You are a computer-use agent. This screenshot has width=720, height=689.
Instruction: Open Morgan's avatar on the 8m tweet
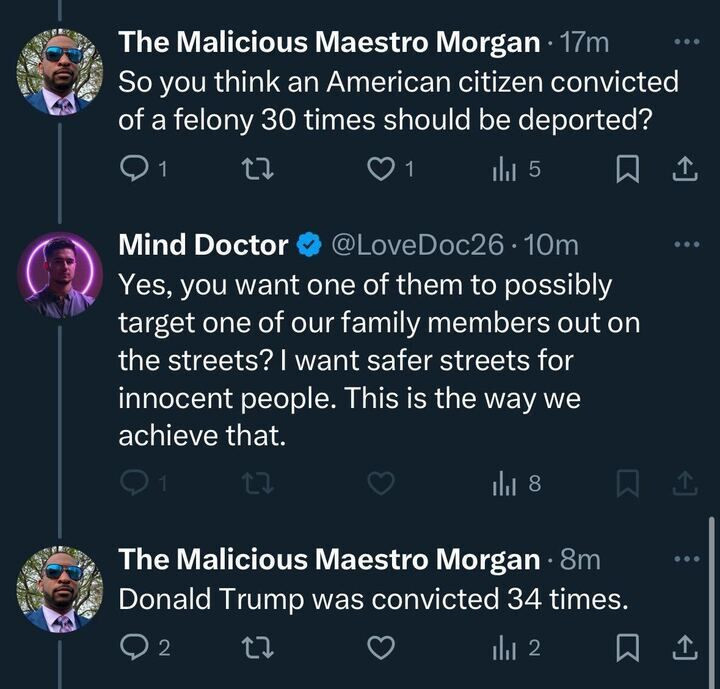(60, 589)
